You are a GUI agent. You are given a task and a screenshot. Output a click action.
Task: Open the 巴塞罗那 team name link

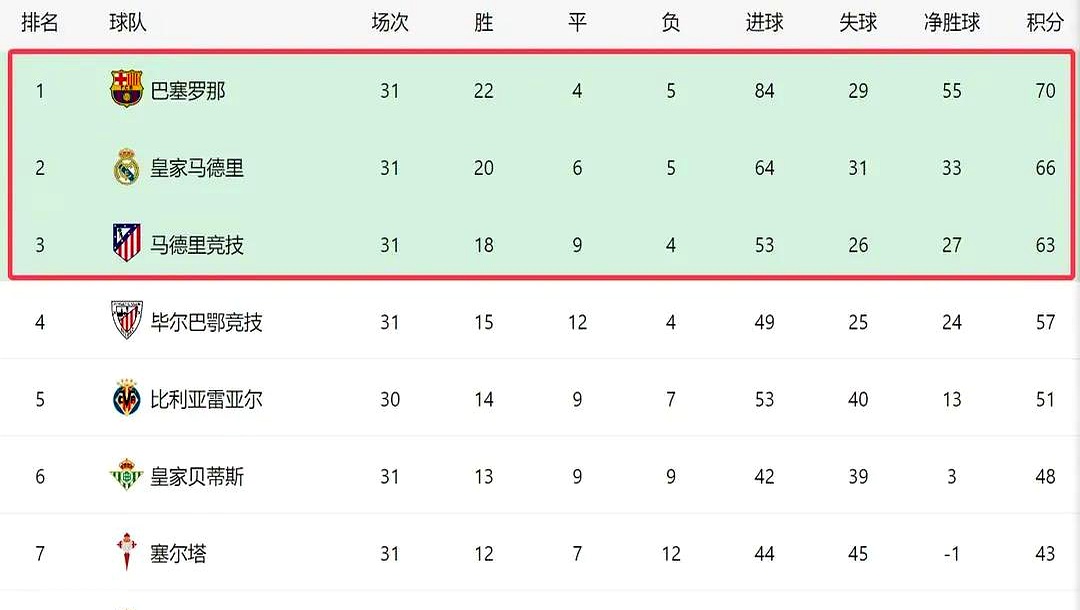tap(188, 91)
